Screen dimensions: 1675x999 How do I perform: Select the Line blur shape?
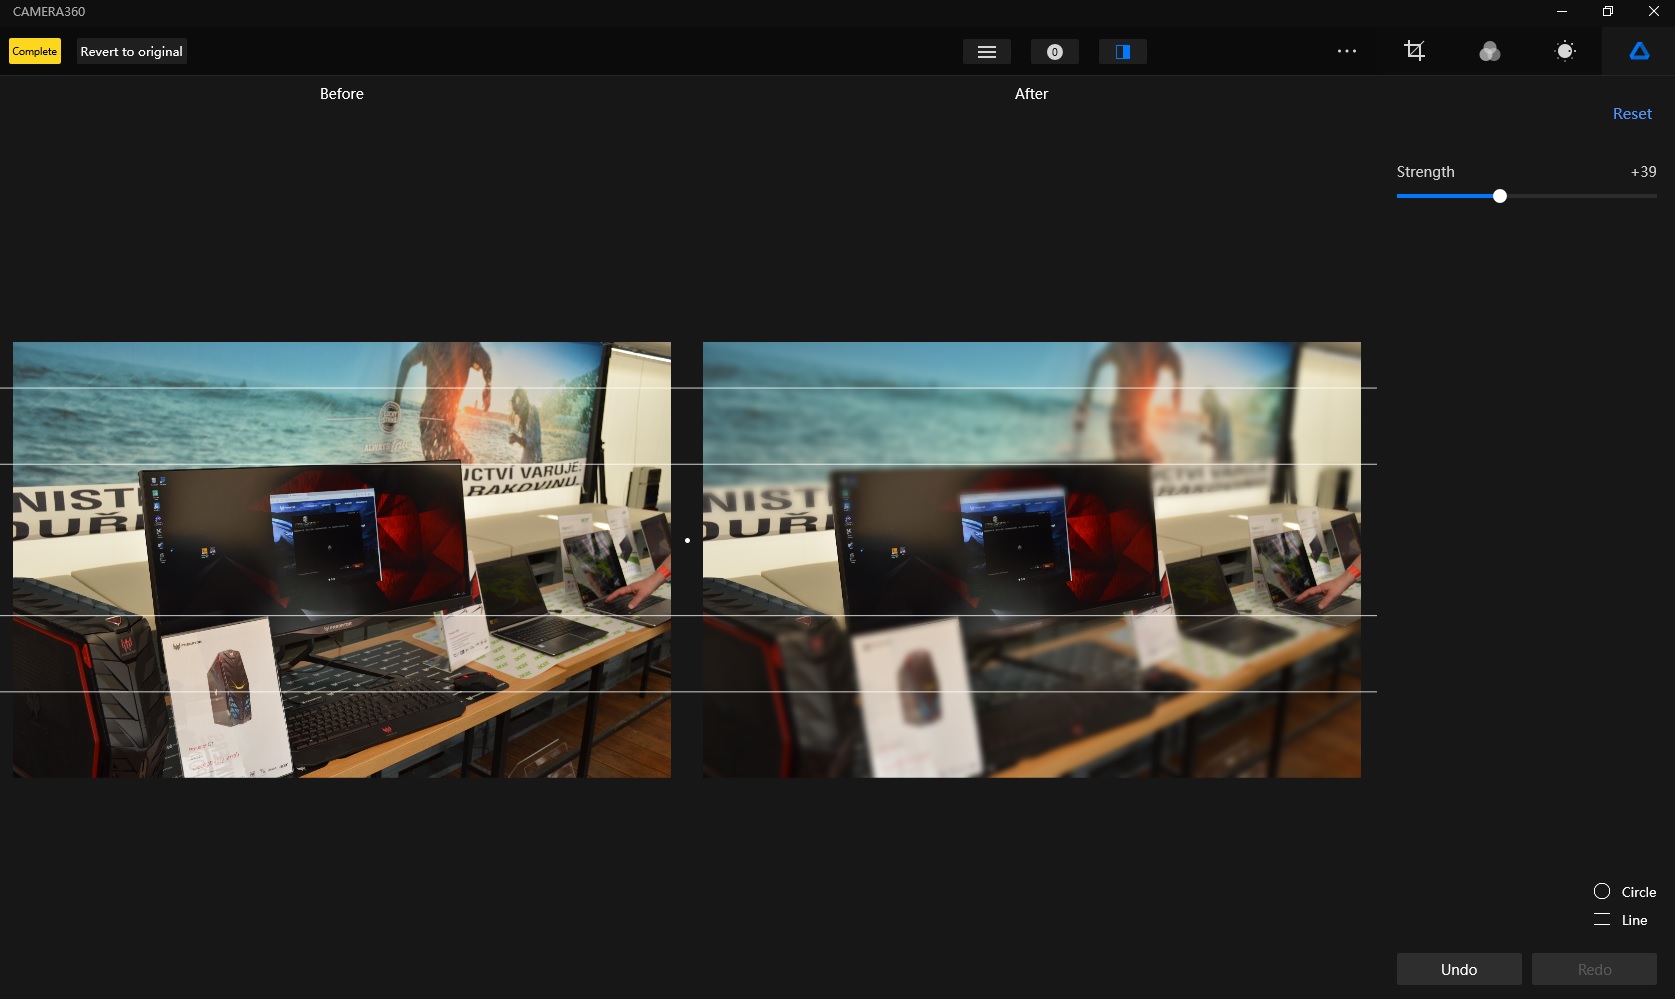coord(1621,920)
